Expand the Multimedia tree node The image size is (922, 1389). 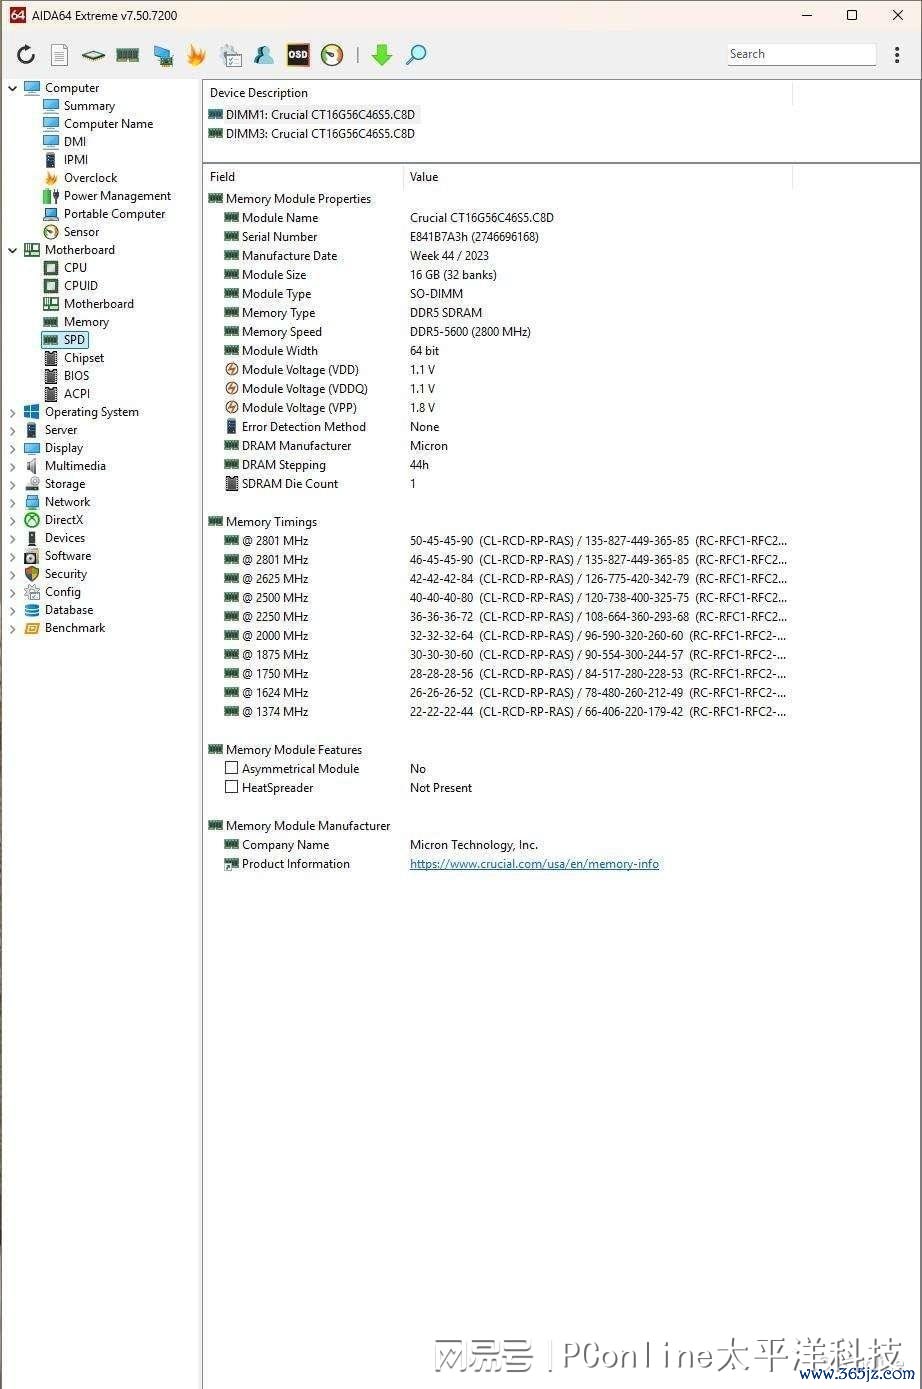click(13, 466)
